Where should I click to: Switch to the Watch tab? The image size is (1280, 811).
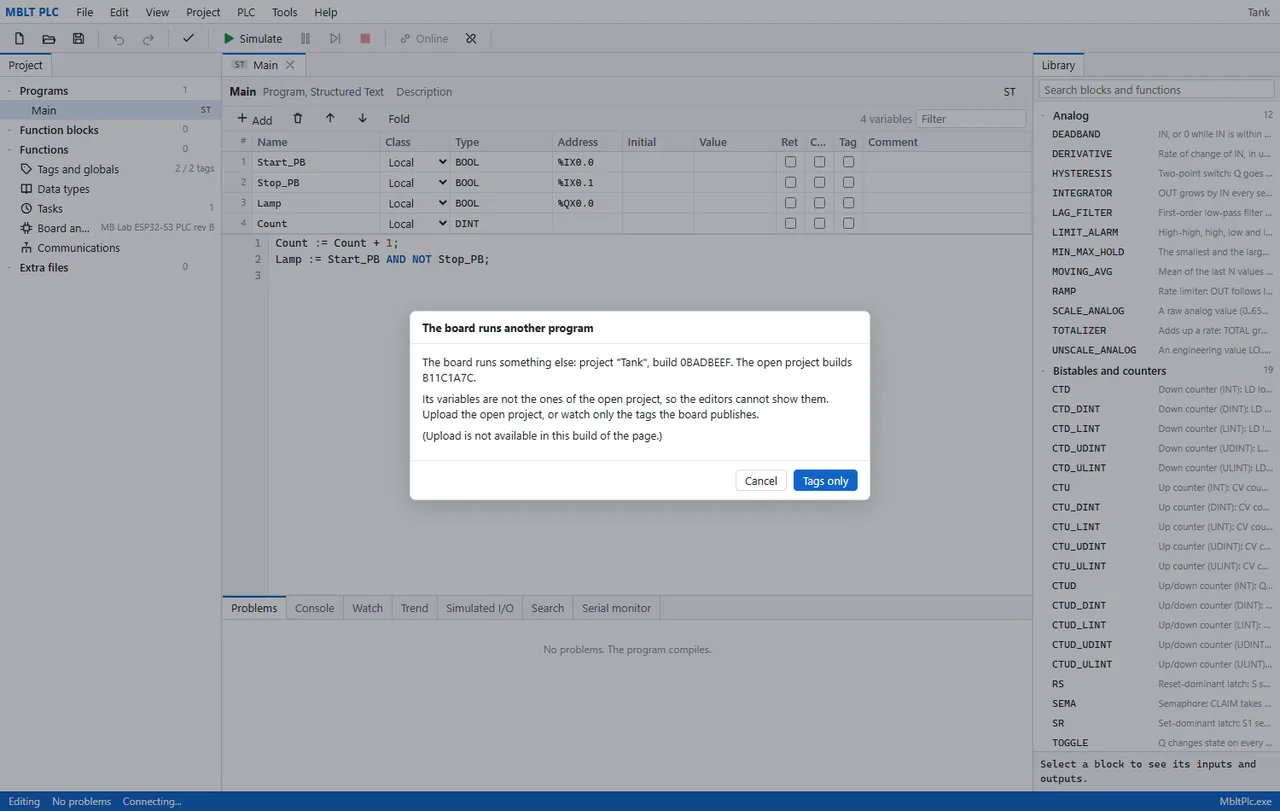[x=367, y=608]
